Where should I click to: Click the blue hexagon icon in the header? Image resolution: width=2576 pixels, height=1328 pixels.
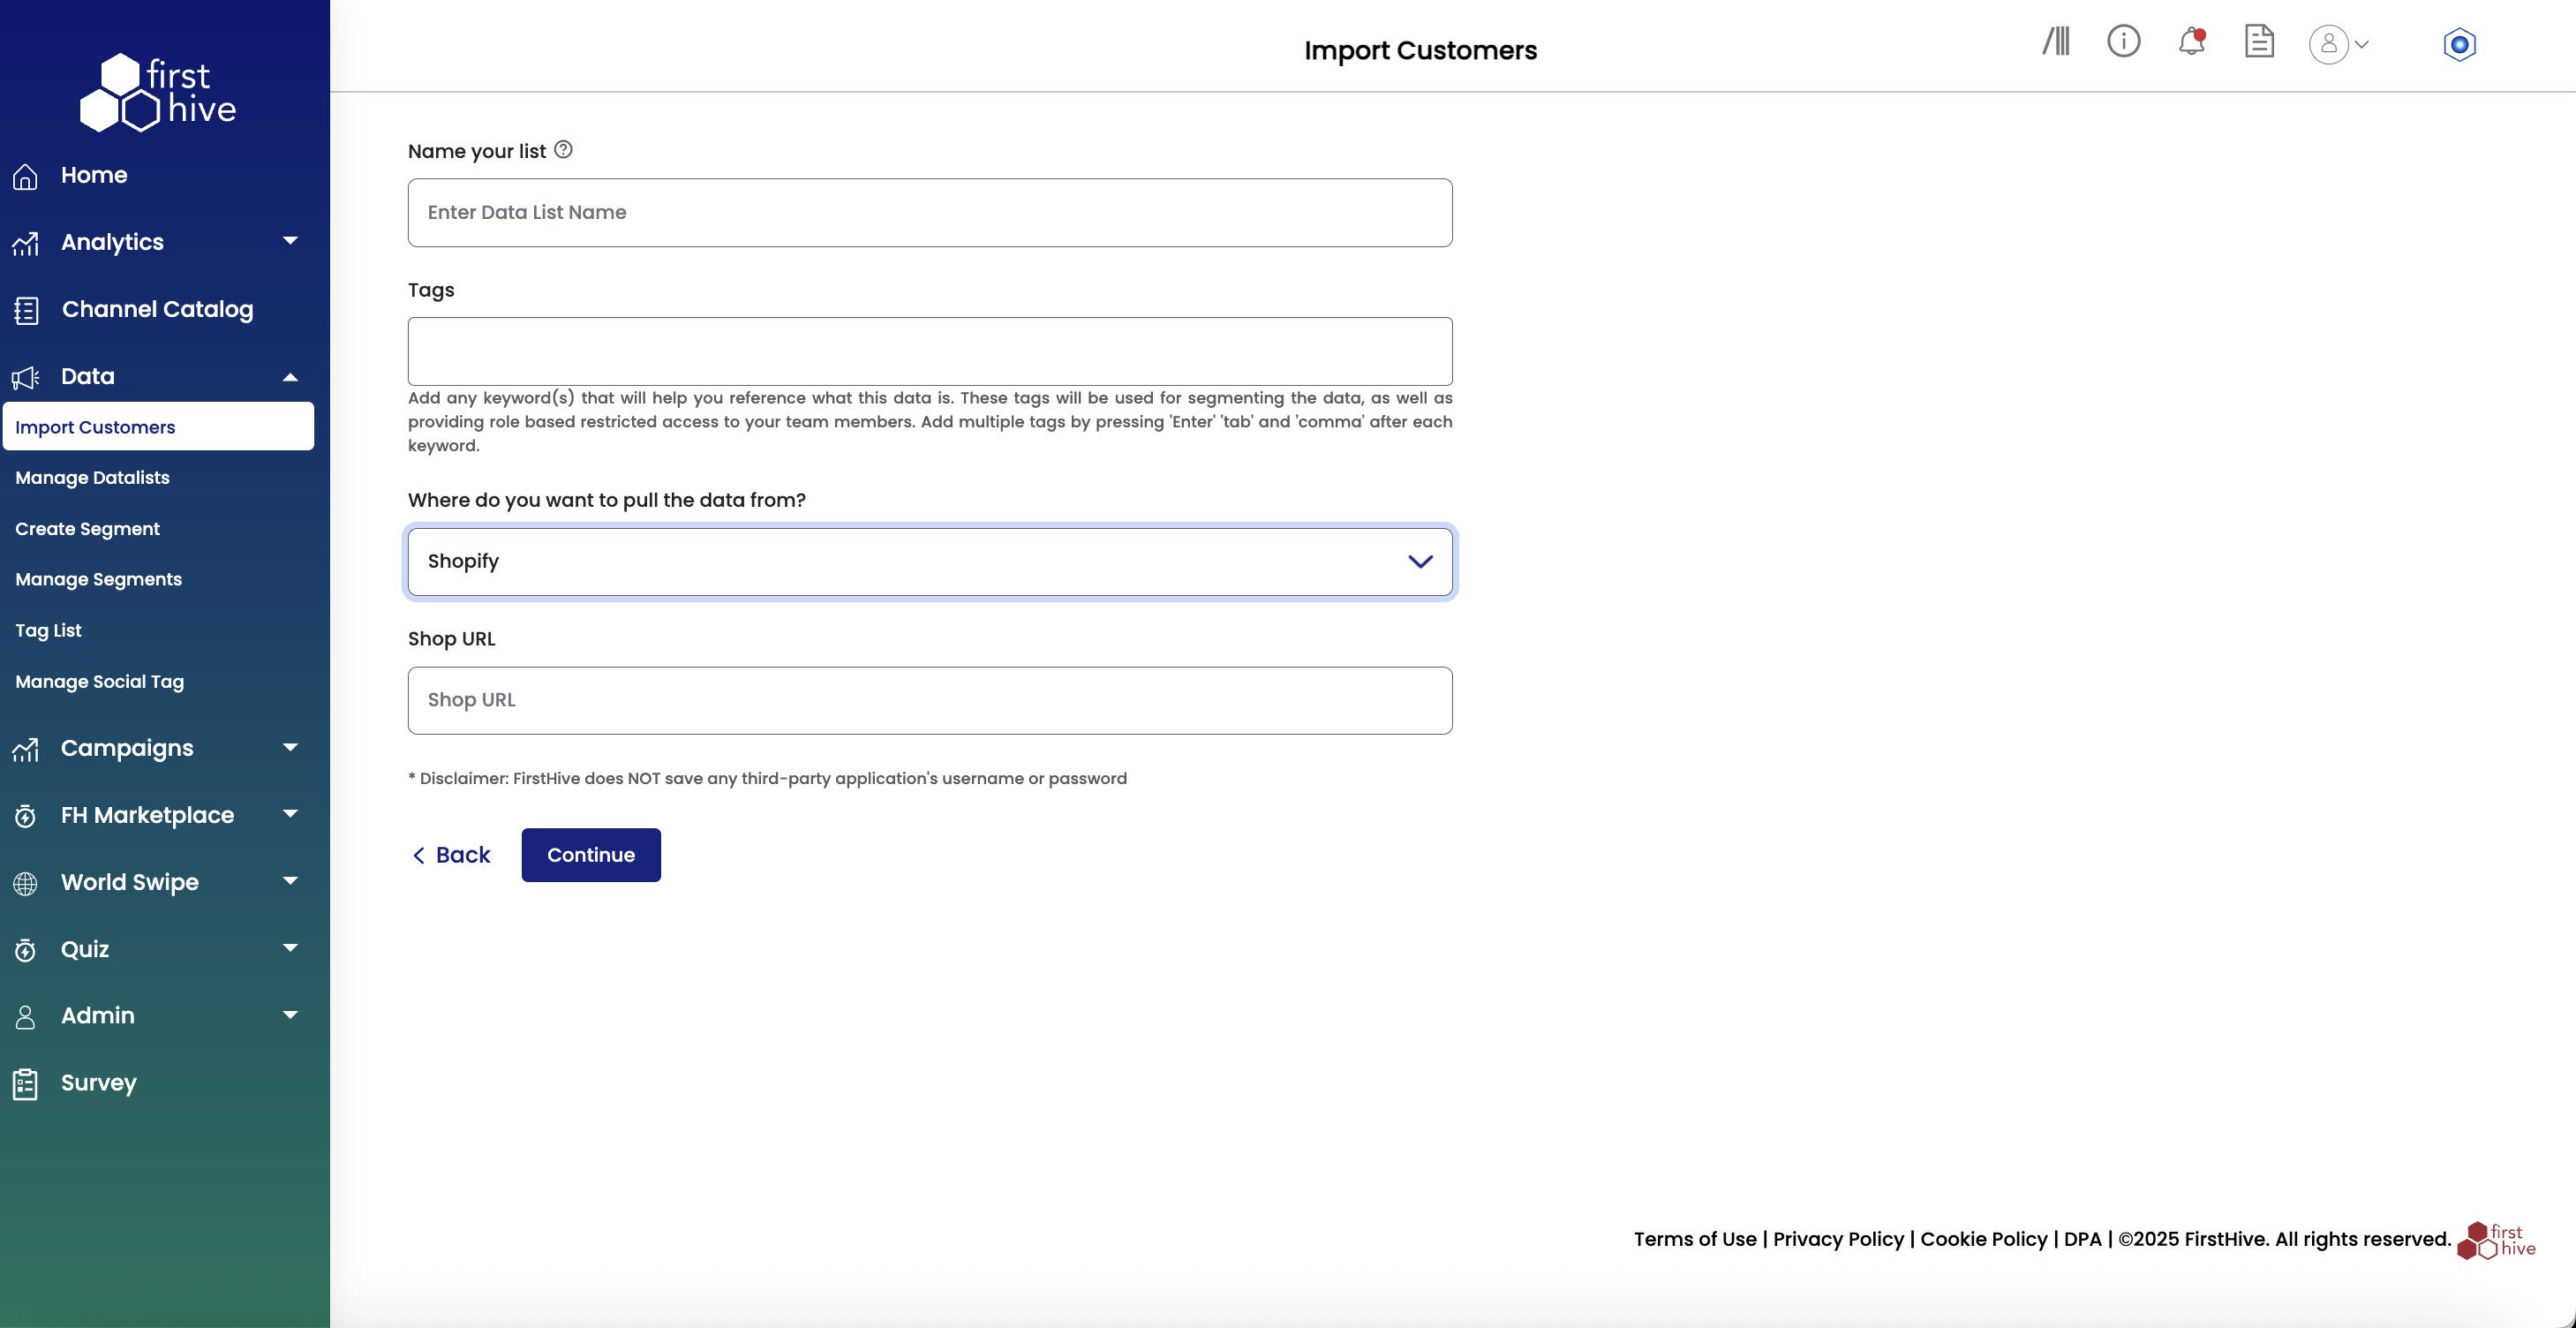tap(2459, 45)
